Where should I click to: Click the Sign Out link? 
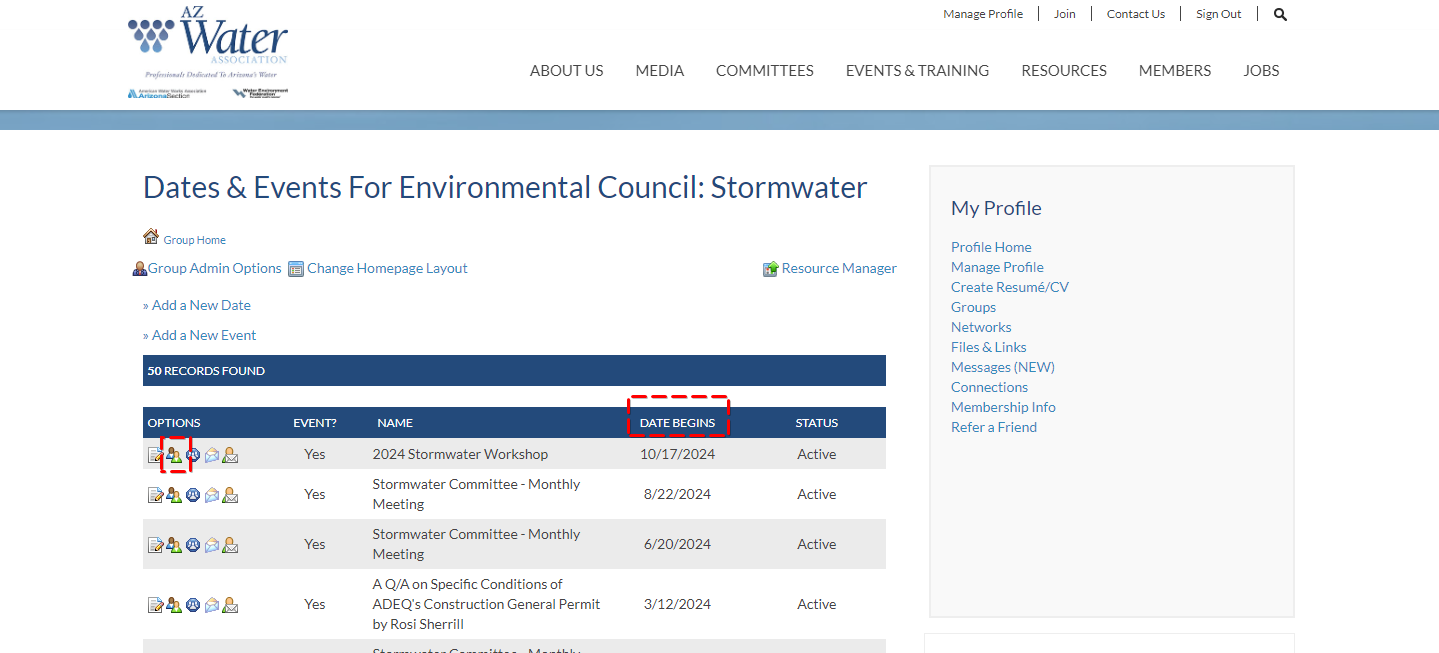[1219, 14]
